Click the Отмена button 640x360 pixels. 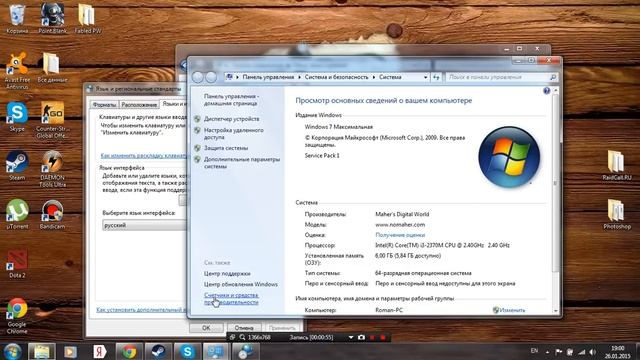click(x=244, y=328)
